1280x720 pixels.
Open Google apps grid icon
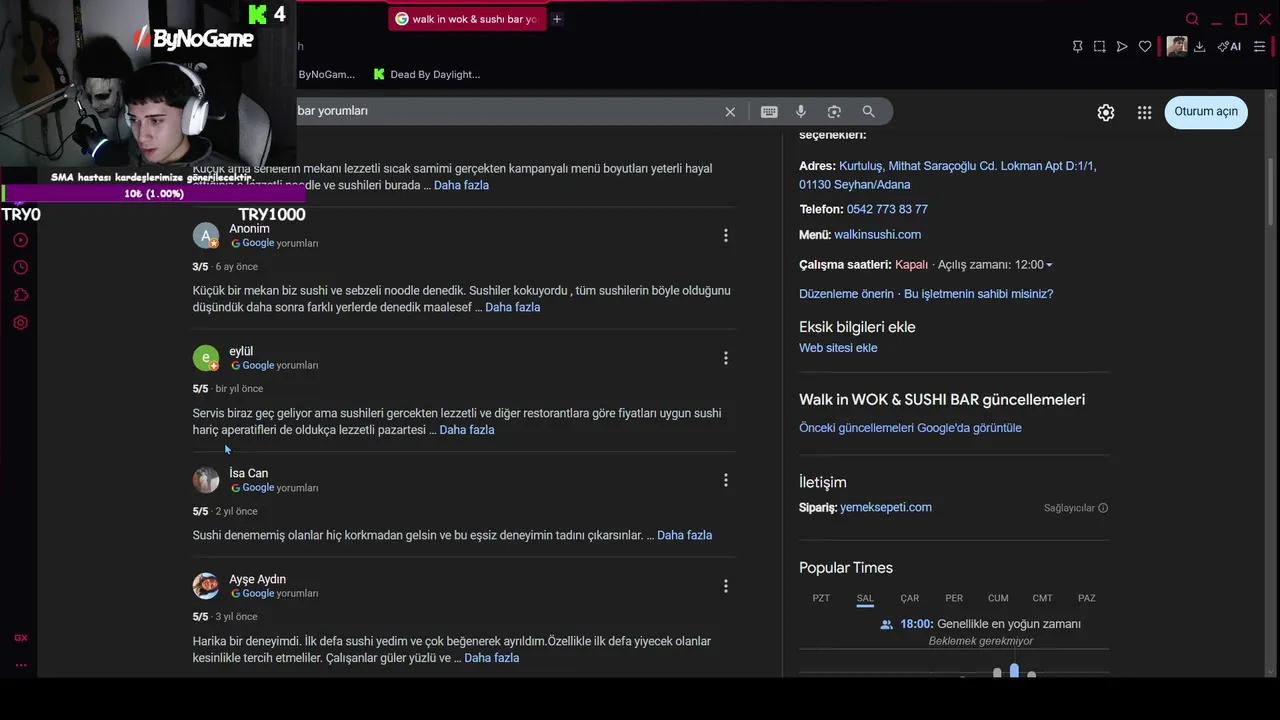(1145, 113)
